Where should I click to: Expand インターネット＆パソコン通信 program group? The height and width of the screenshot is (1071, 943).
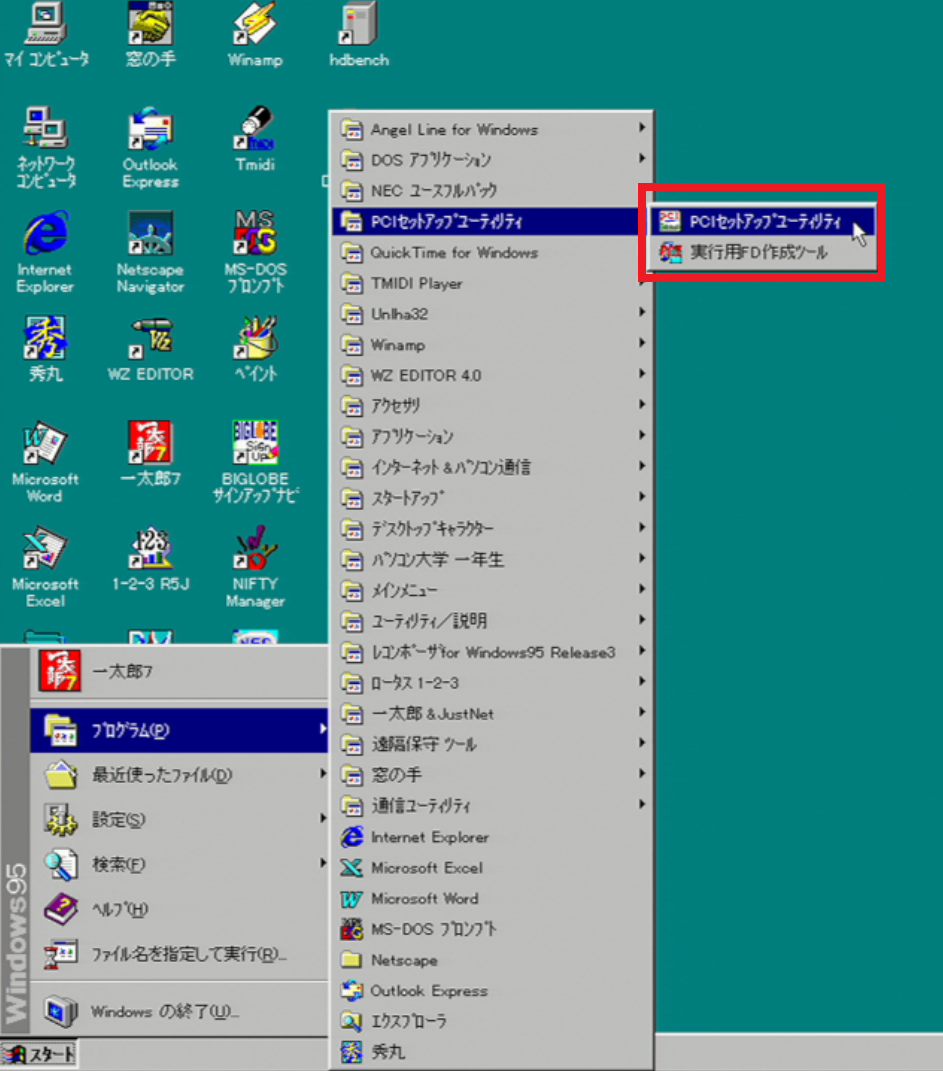[492, 467]
